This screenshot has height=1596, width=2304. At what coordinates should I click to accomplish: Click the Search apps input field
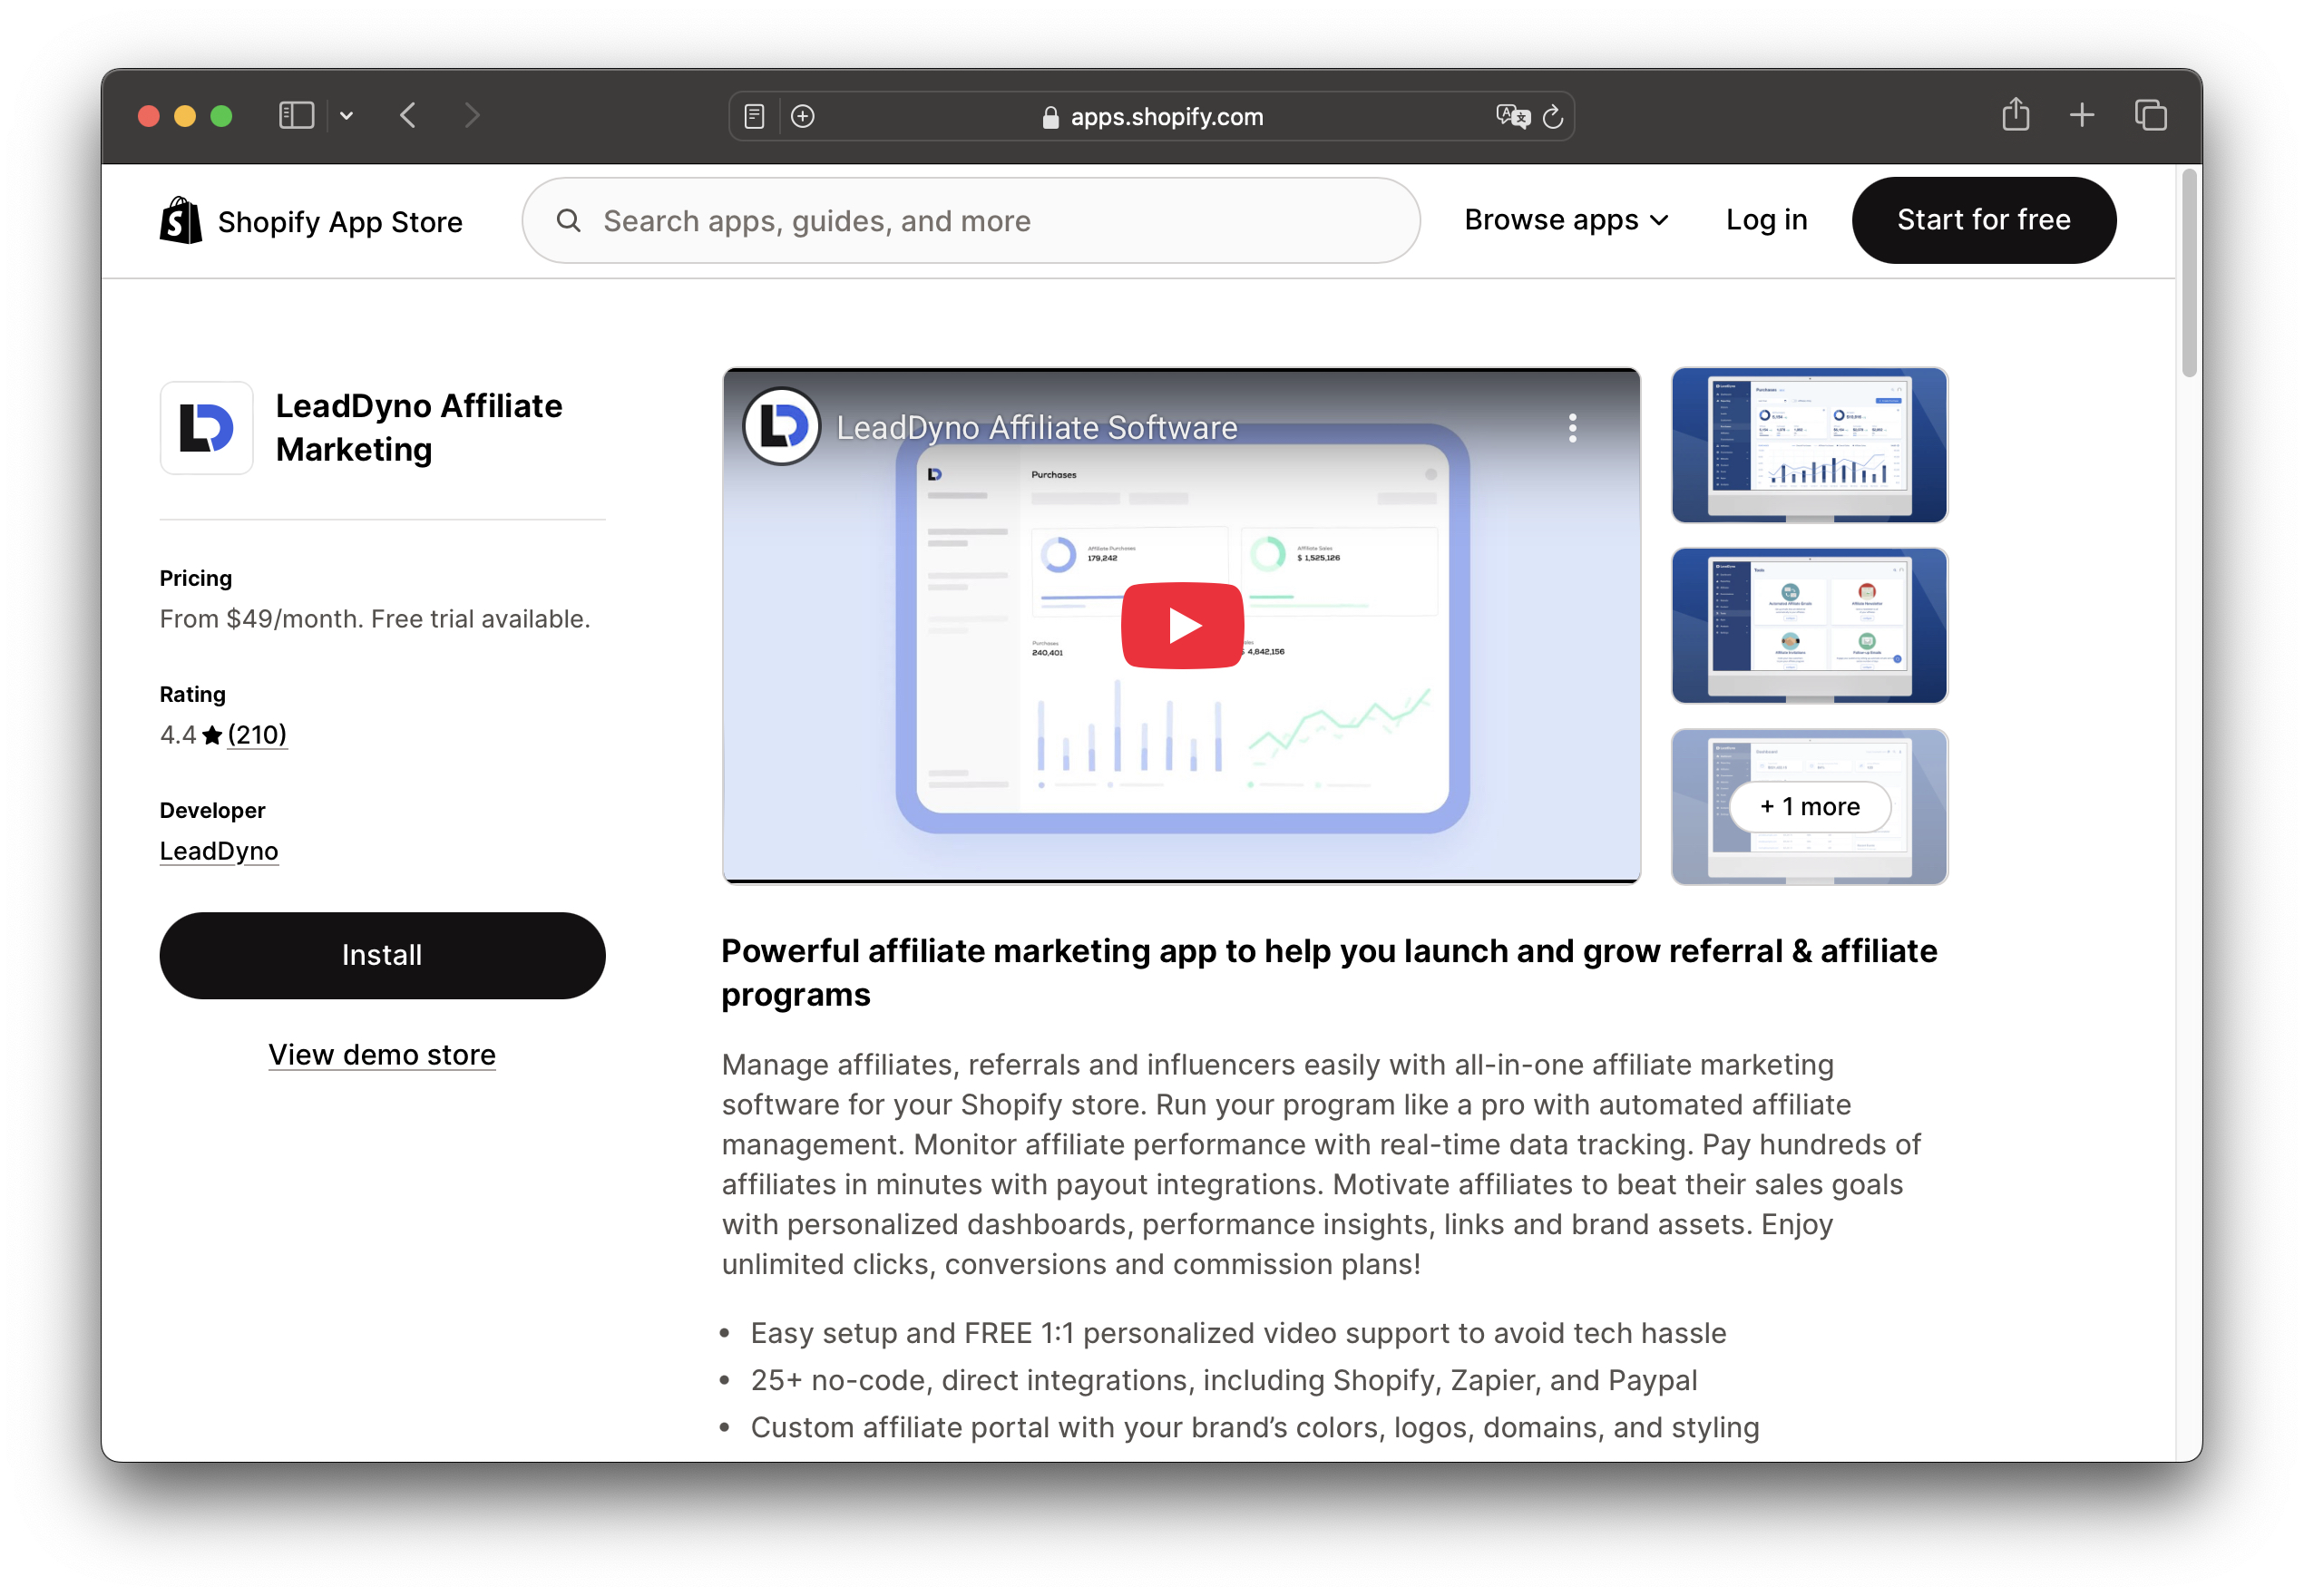(x=970, y=221)
